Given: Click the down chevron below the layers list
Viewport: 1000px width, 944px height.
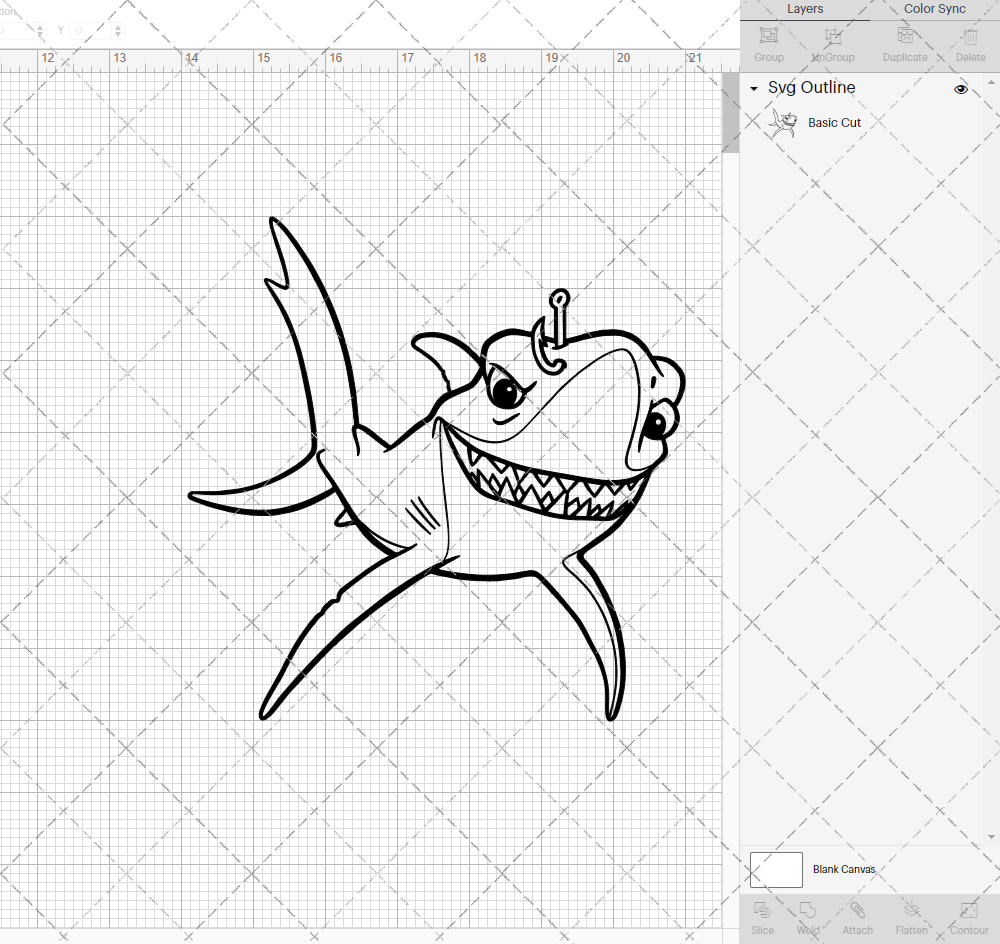Looking at the screenshot, I should coord(990,836).
